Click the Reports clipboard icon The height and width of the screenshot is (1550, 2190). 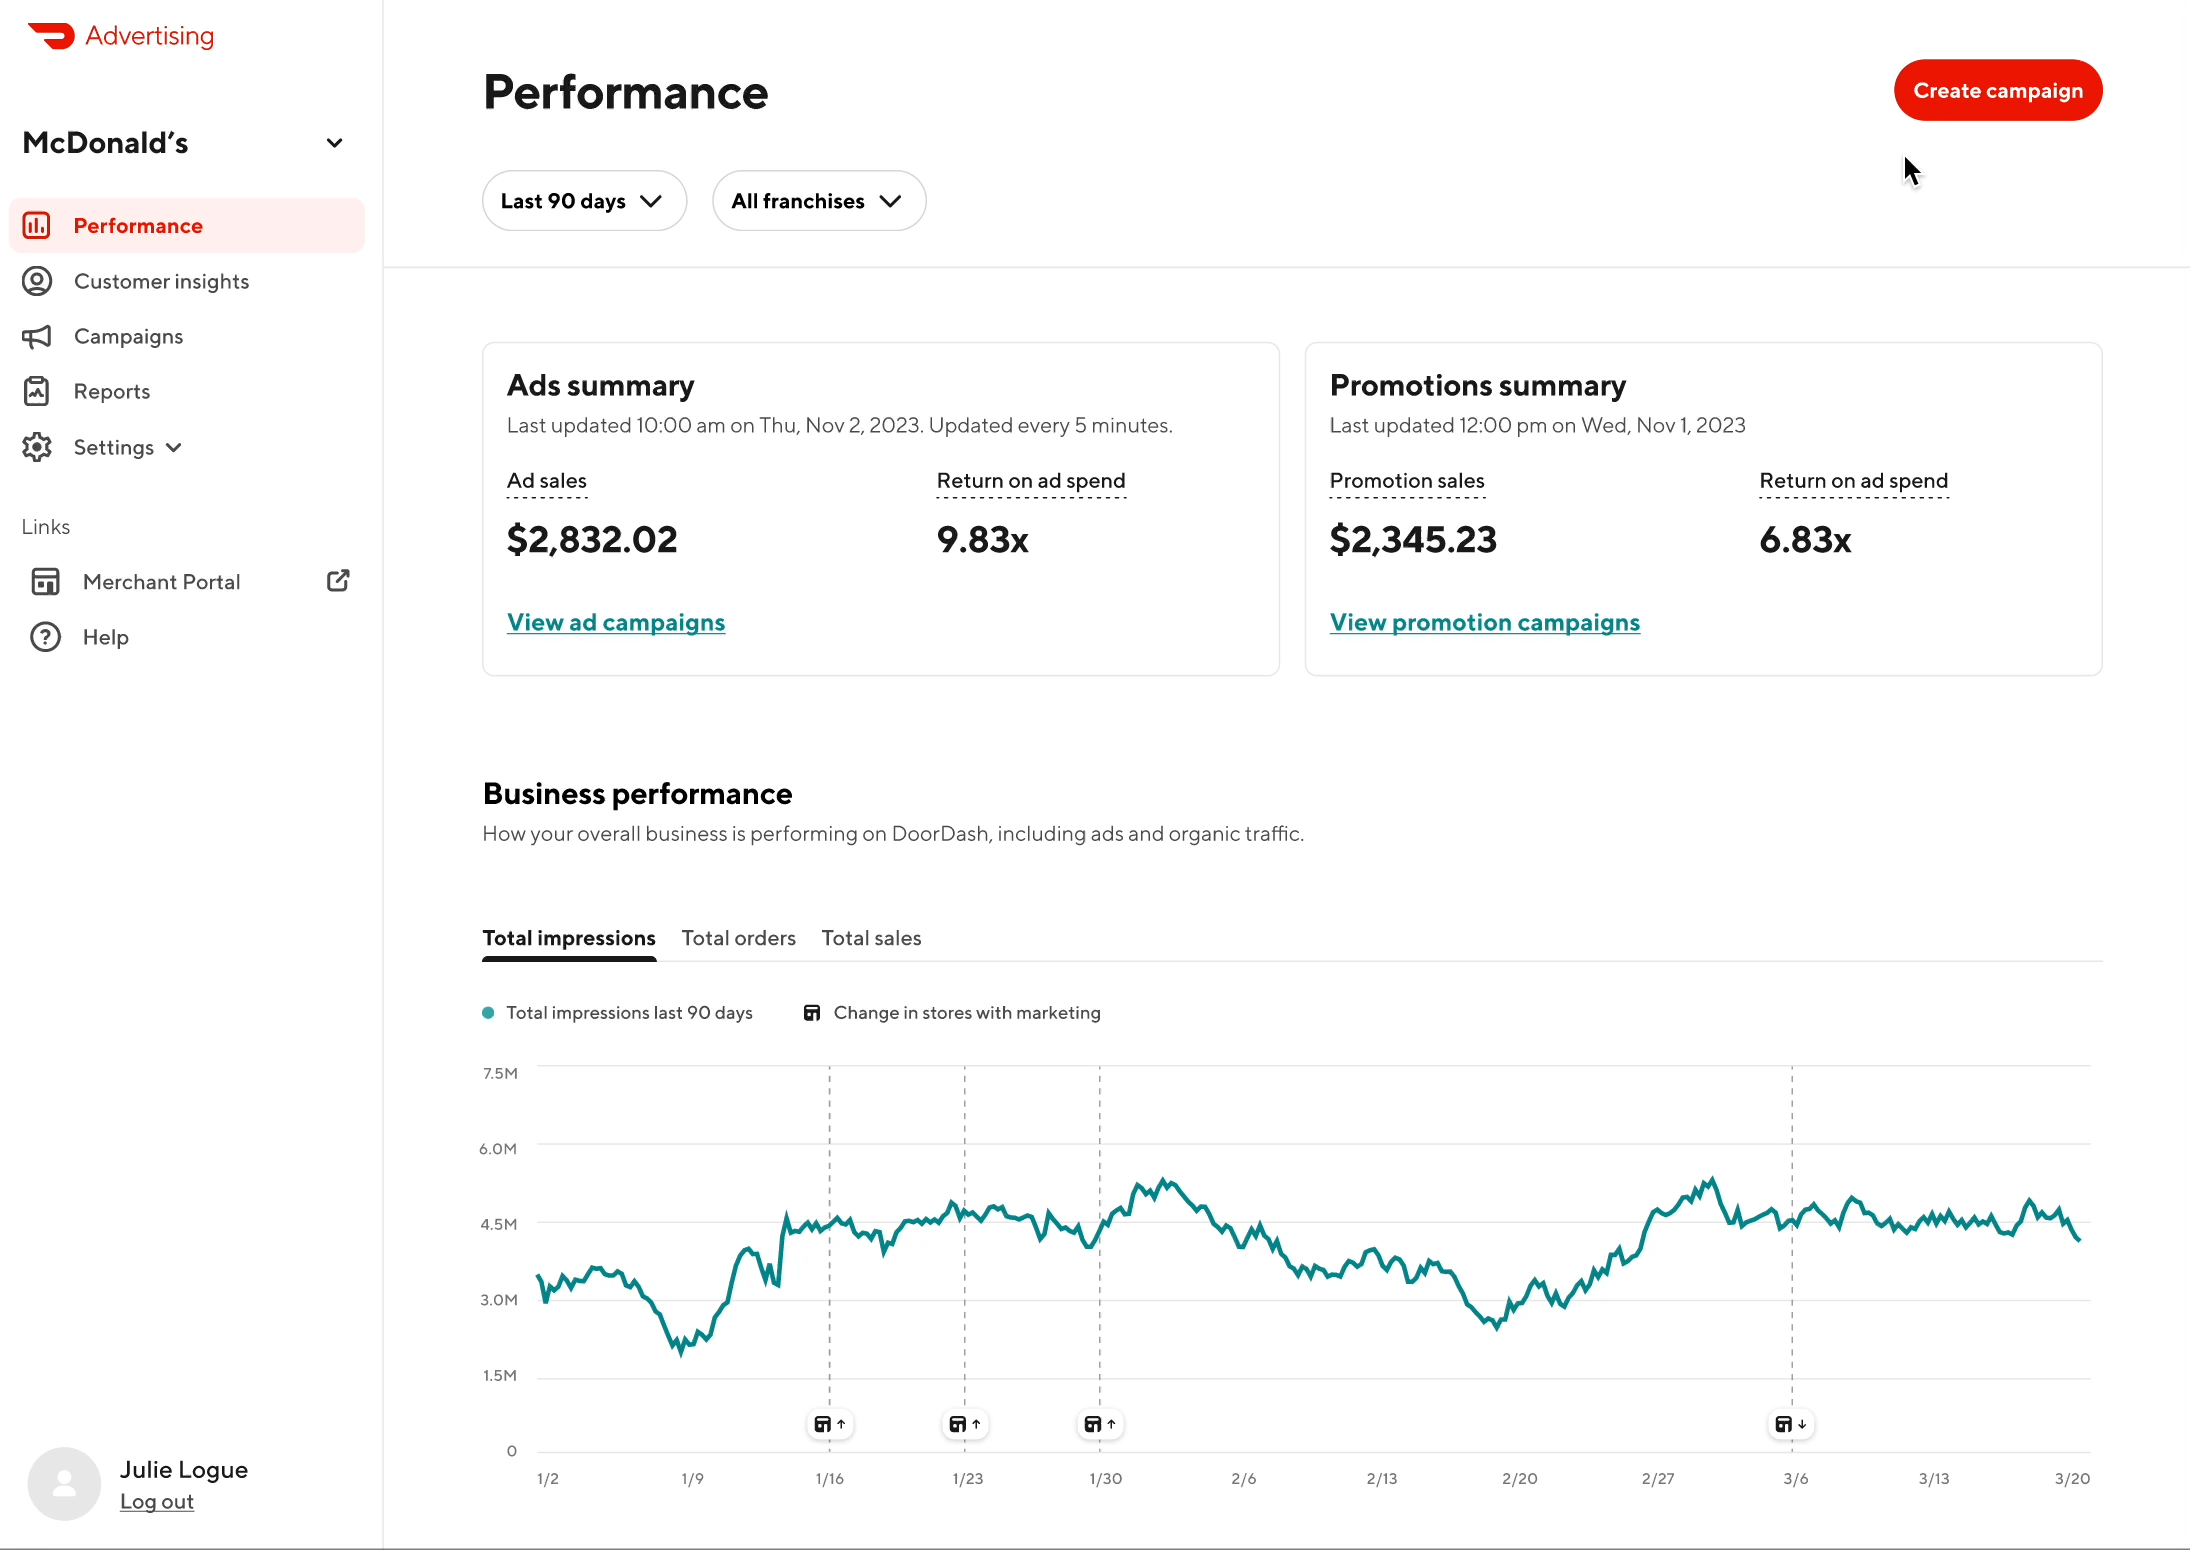tap(37, 391)
